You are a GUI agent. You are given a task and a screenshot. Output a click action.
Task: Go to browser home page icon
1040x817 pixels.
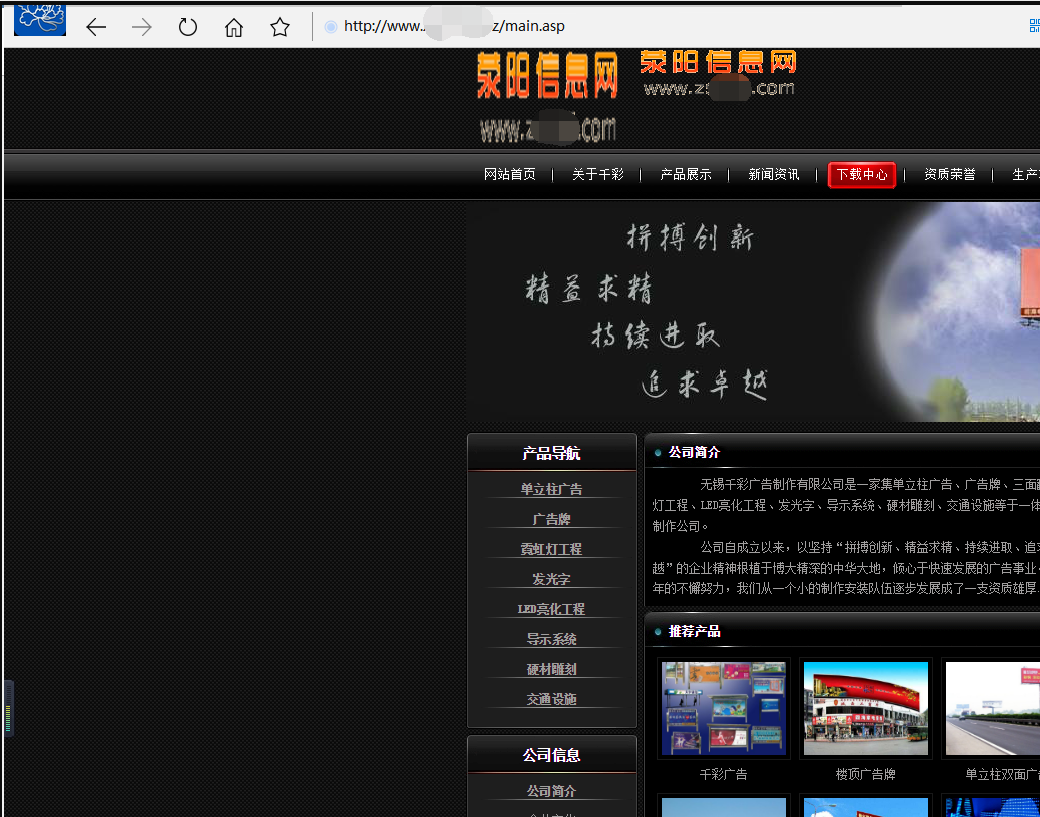click(234, 27)
